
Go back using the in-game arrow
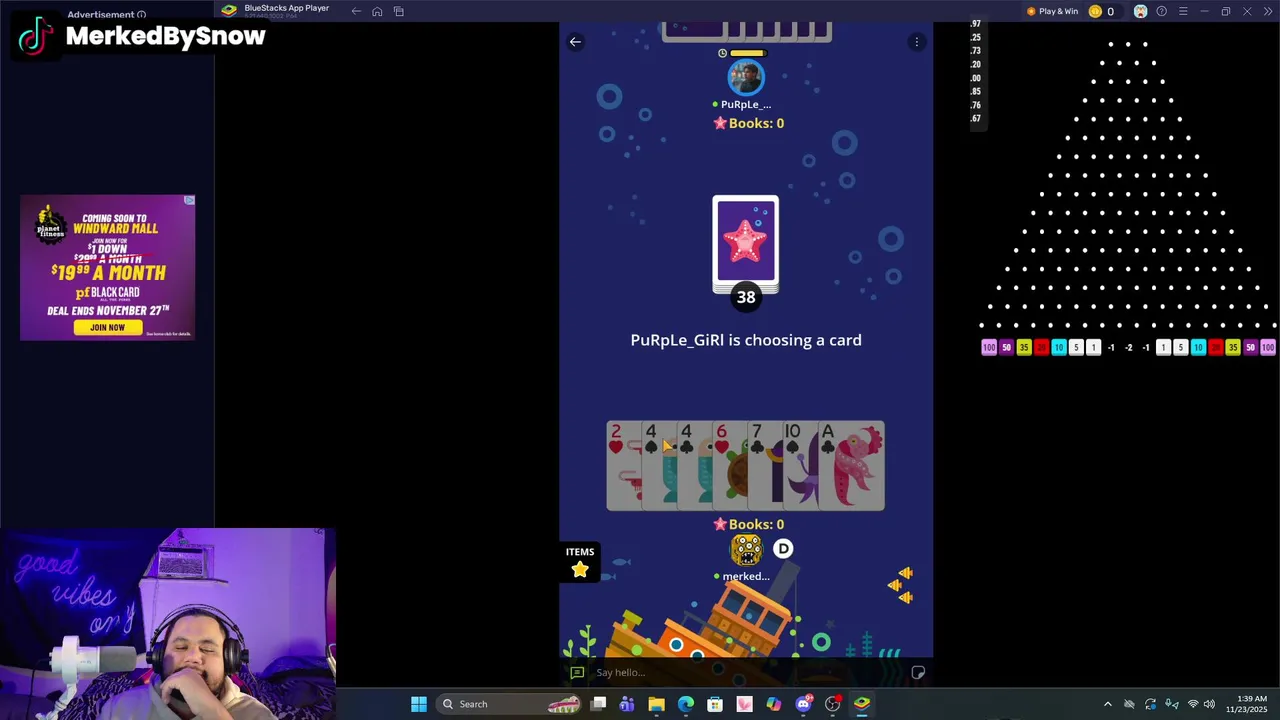[x=575, y=42]
